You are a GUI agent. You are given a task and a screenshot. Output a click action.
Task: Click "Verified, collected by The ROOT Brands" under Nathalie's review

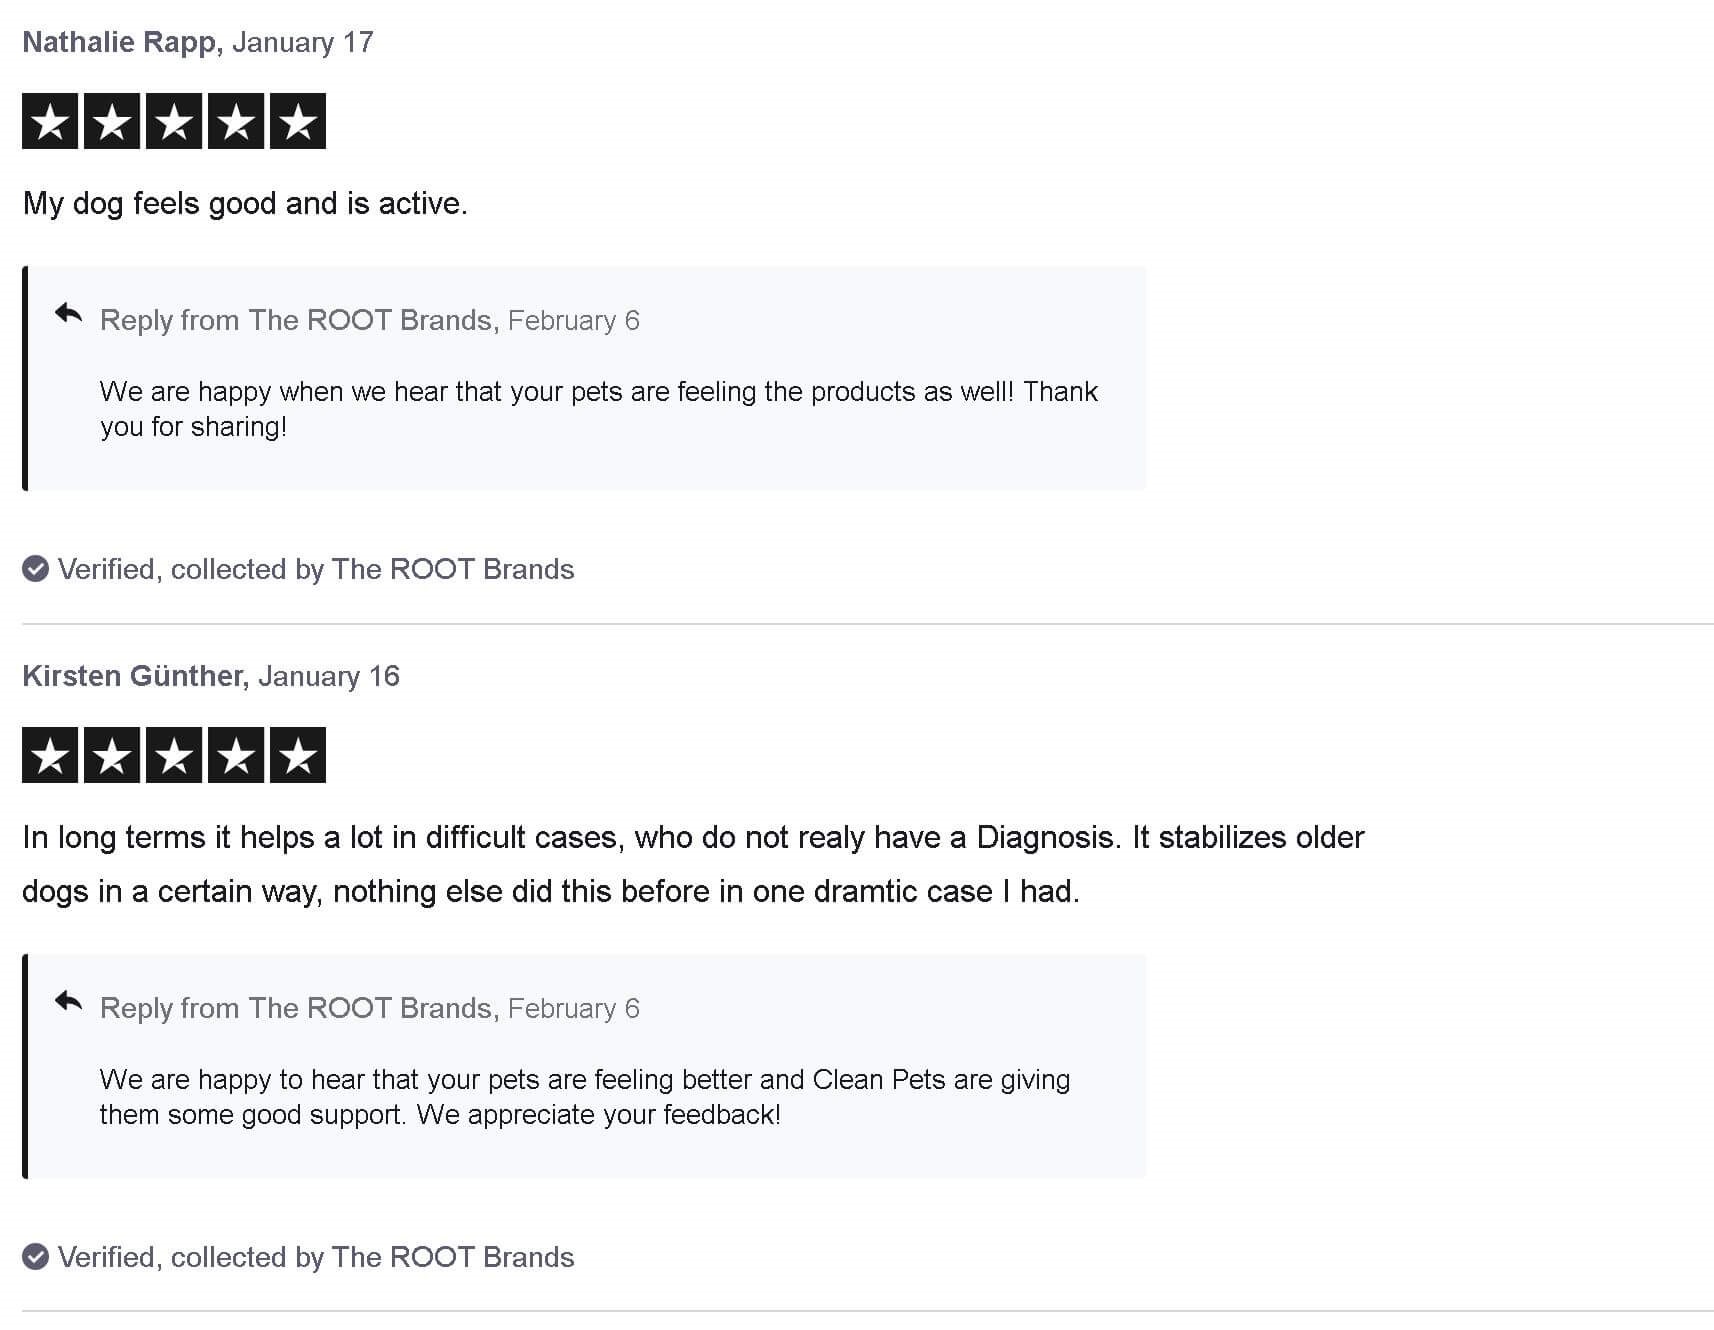[x=315, y=569]
